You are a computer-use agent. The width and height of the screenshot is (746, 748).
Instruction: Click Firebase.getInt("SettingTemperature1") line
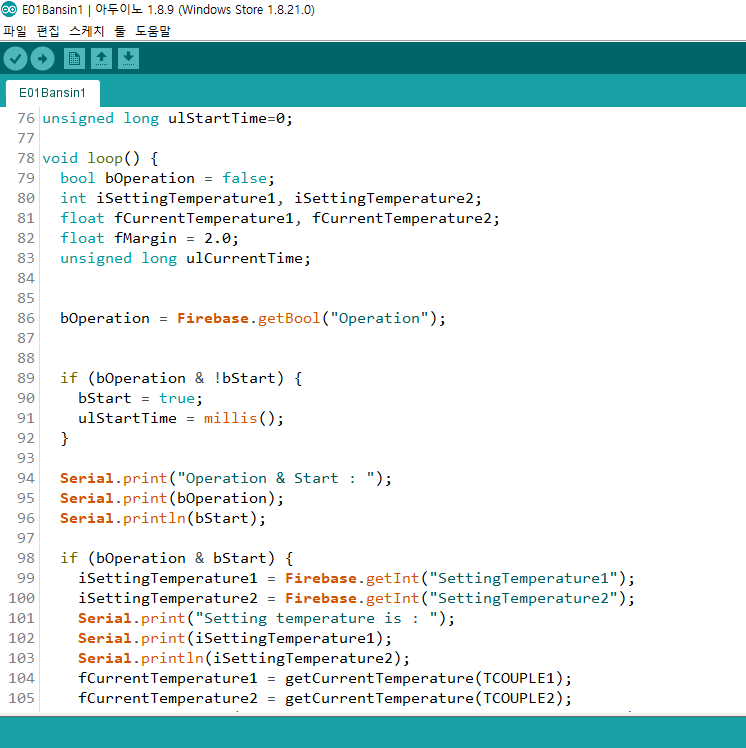(357, 578)
